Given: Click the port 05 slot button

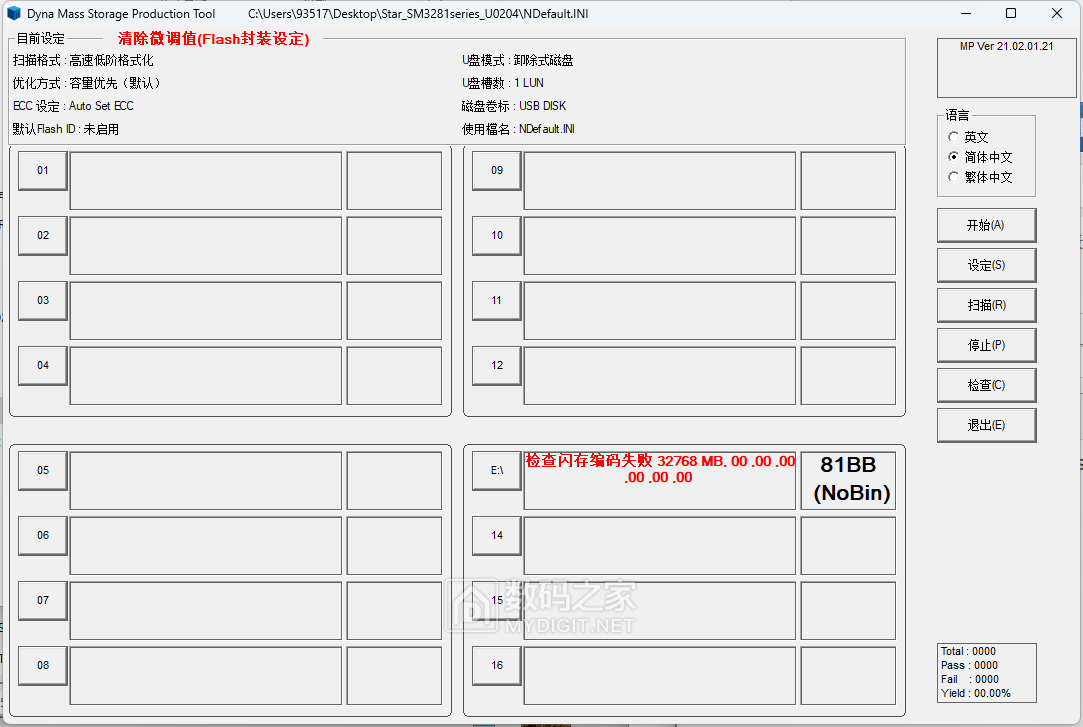Looking at the screenshot, I should (42, 470).
